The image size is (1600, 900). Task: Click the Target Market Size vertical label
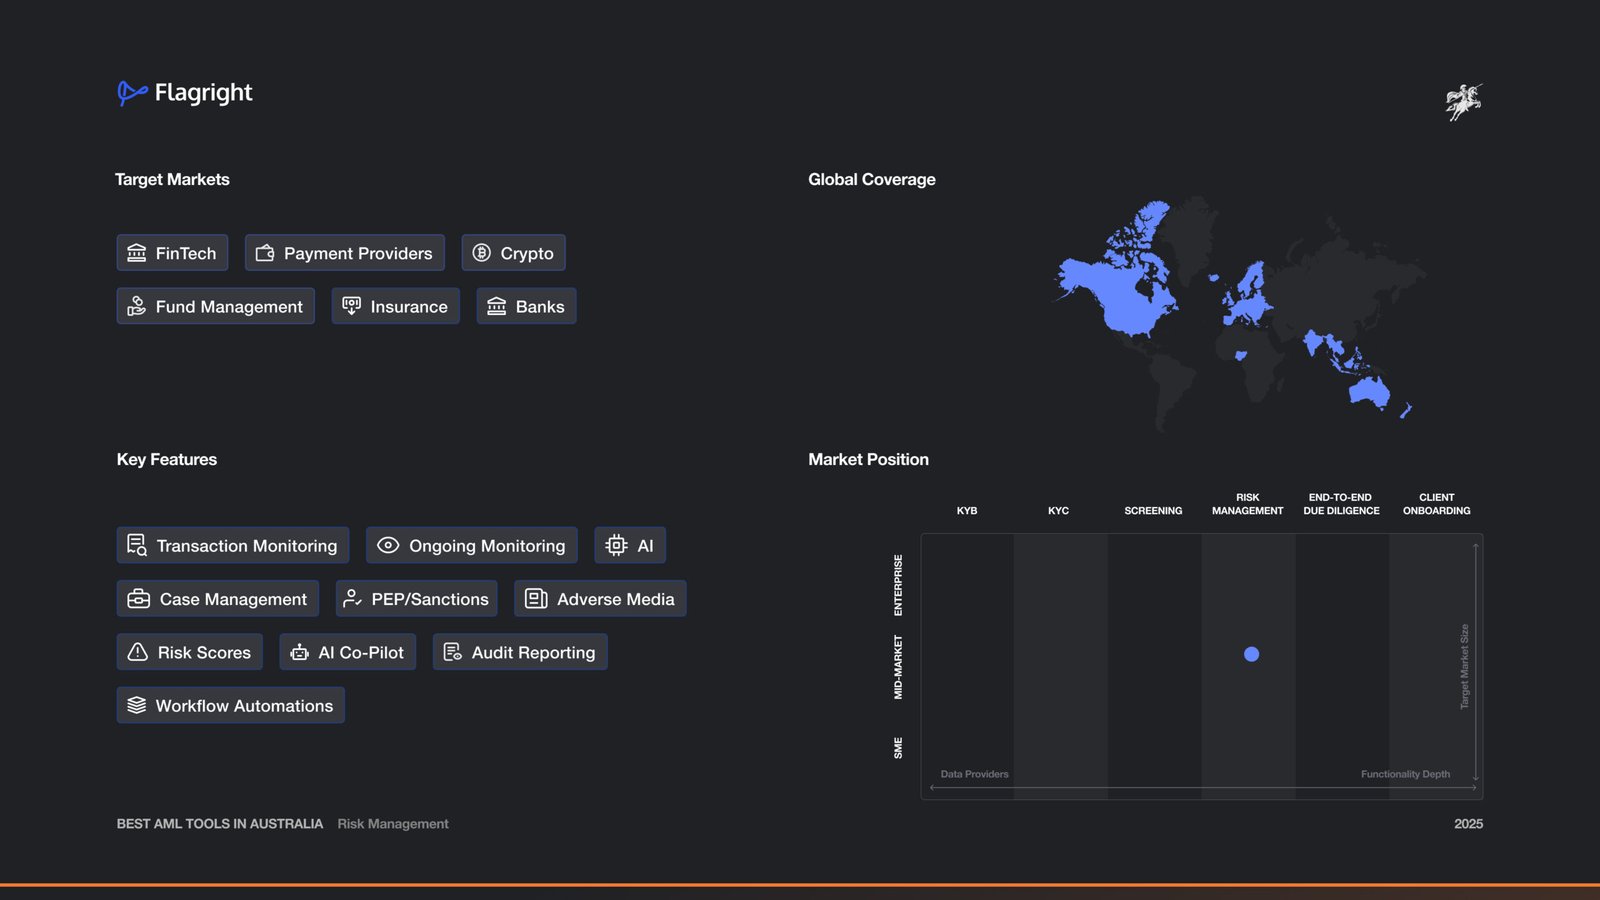pos(1465,667)
